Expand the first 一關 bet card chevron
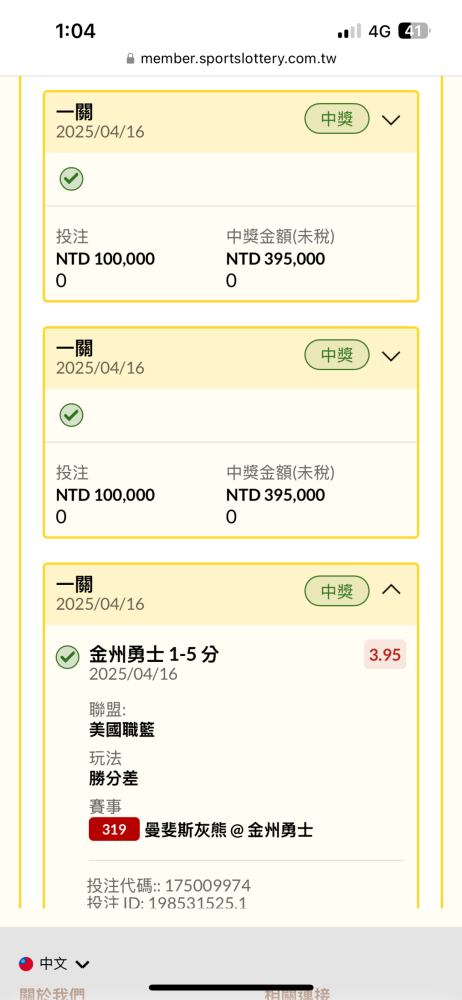462x1000 pixels. [391, 119]
